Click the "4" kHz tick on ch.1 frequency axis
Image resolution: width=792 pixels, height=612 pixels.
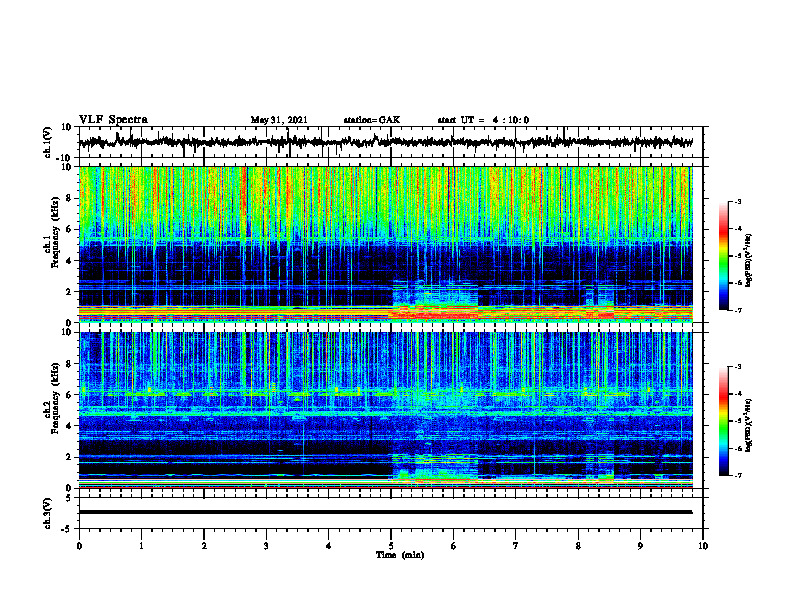click(x=69, y=261)
